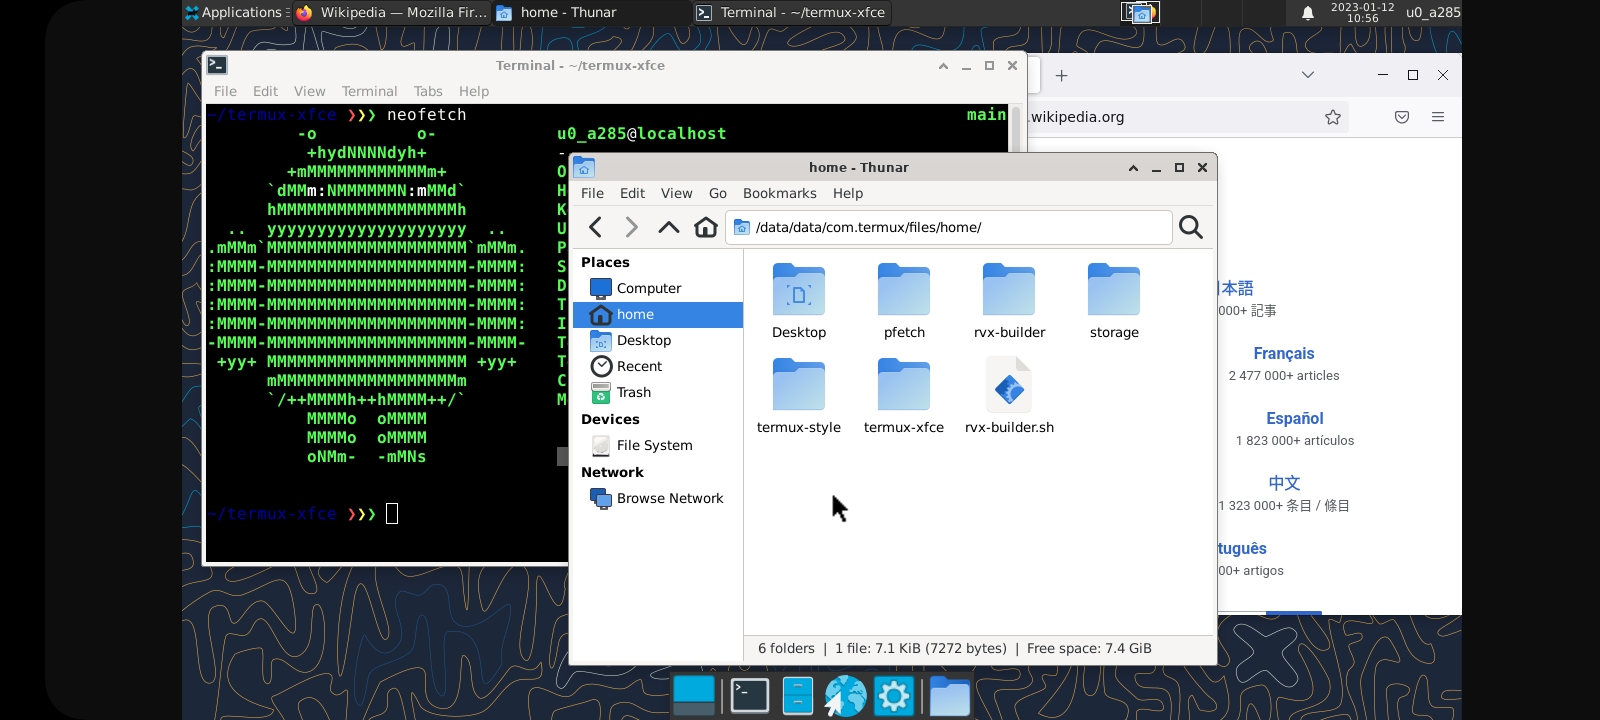Screen dimensions: 1600x720
Task: Open the u0_a285 user menu
Action: coord(1432,12)
